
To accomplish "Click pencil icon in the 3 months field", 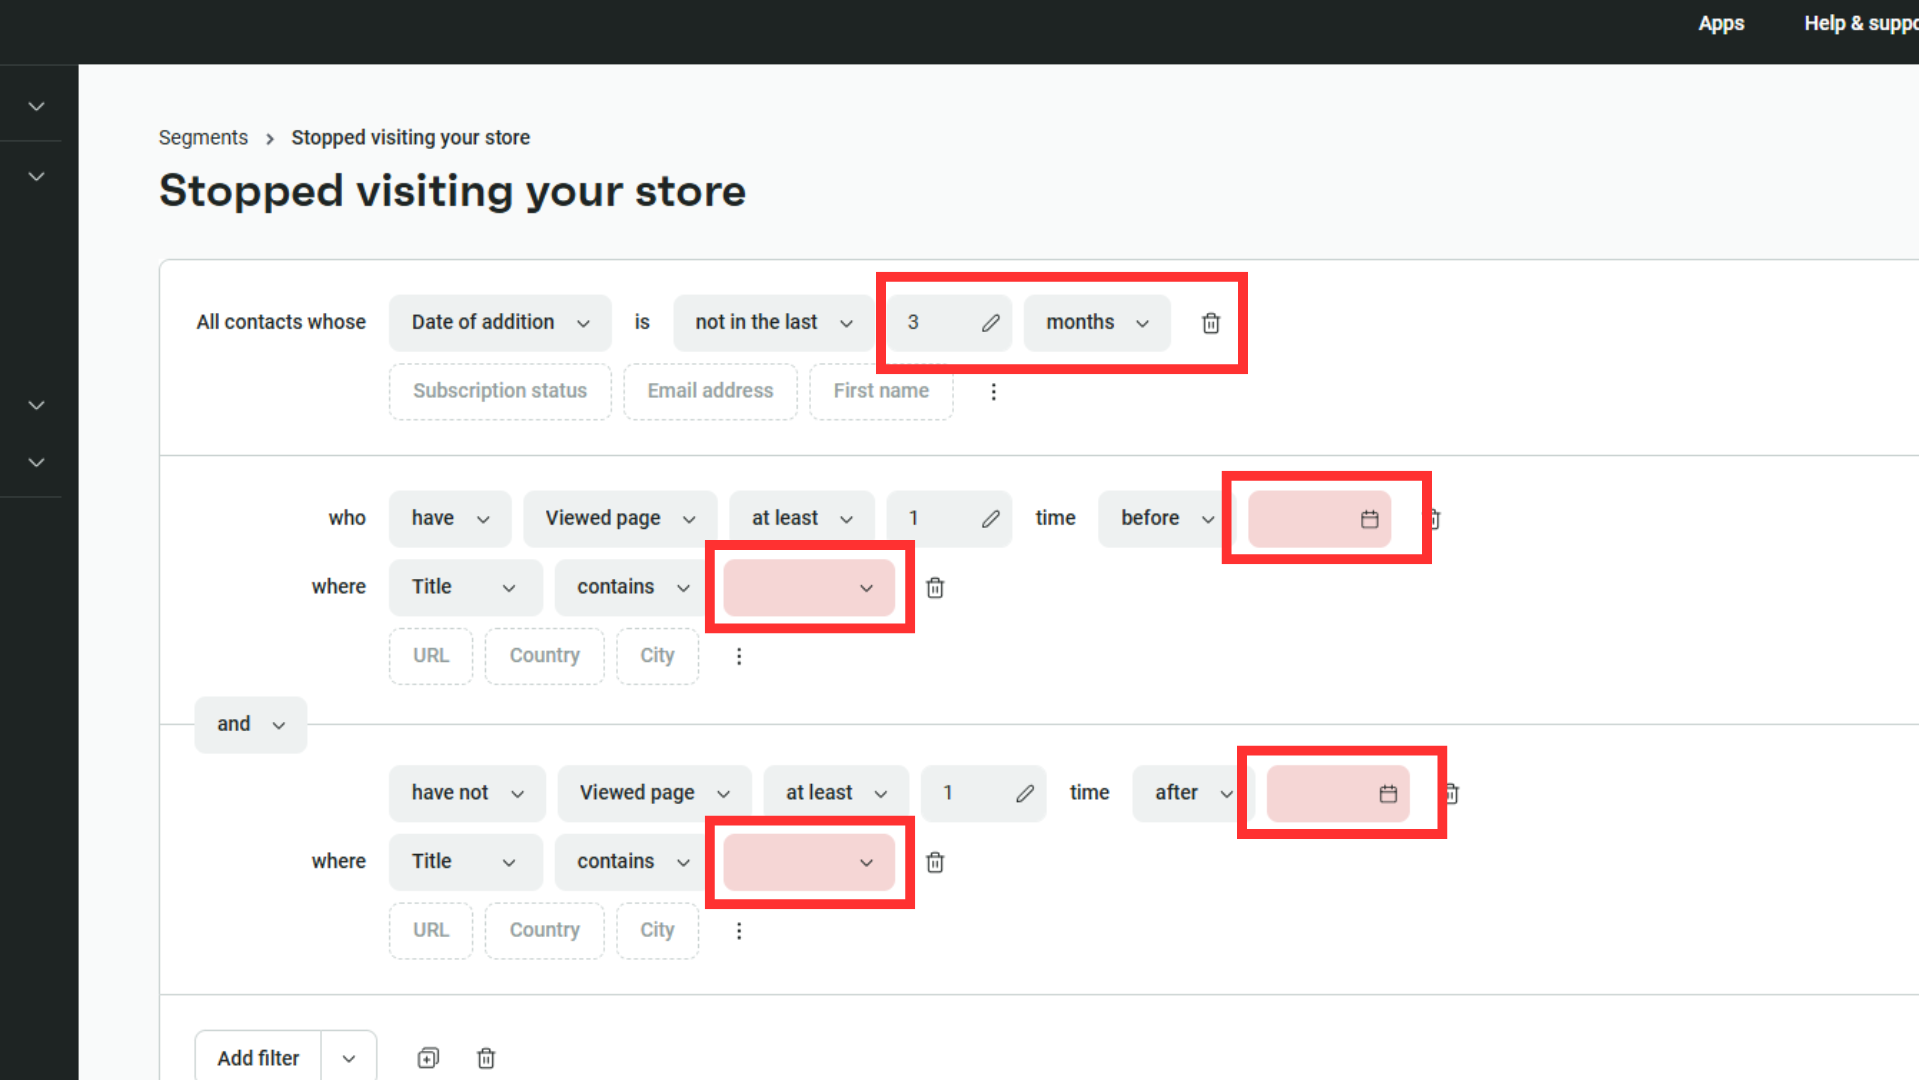I will point(990,323).
